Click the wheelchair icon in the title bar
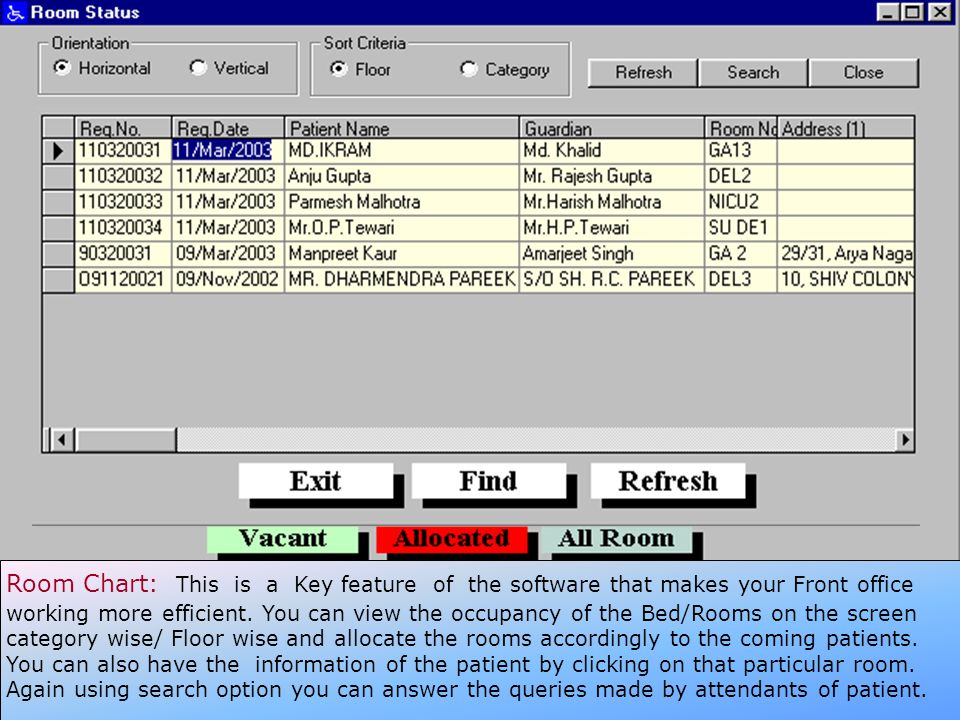This screenshot has width=960, height=720. pos(13,12)
